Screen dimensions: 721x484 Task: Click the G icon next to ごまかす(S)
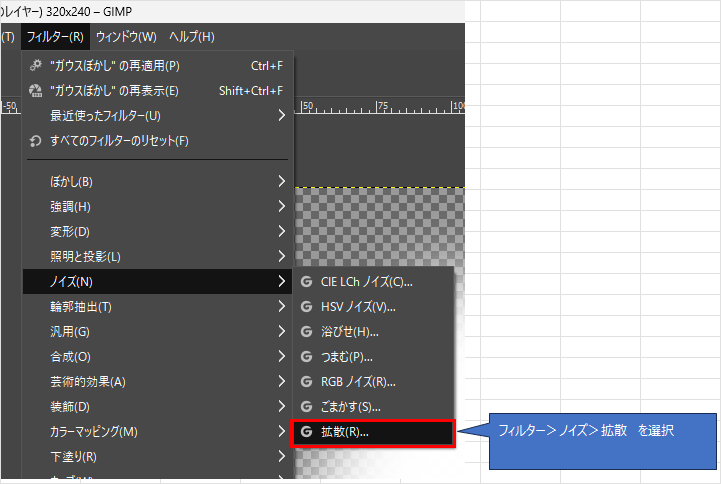(x=307, y=407)
